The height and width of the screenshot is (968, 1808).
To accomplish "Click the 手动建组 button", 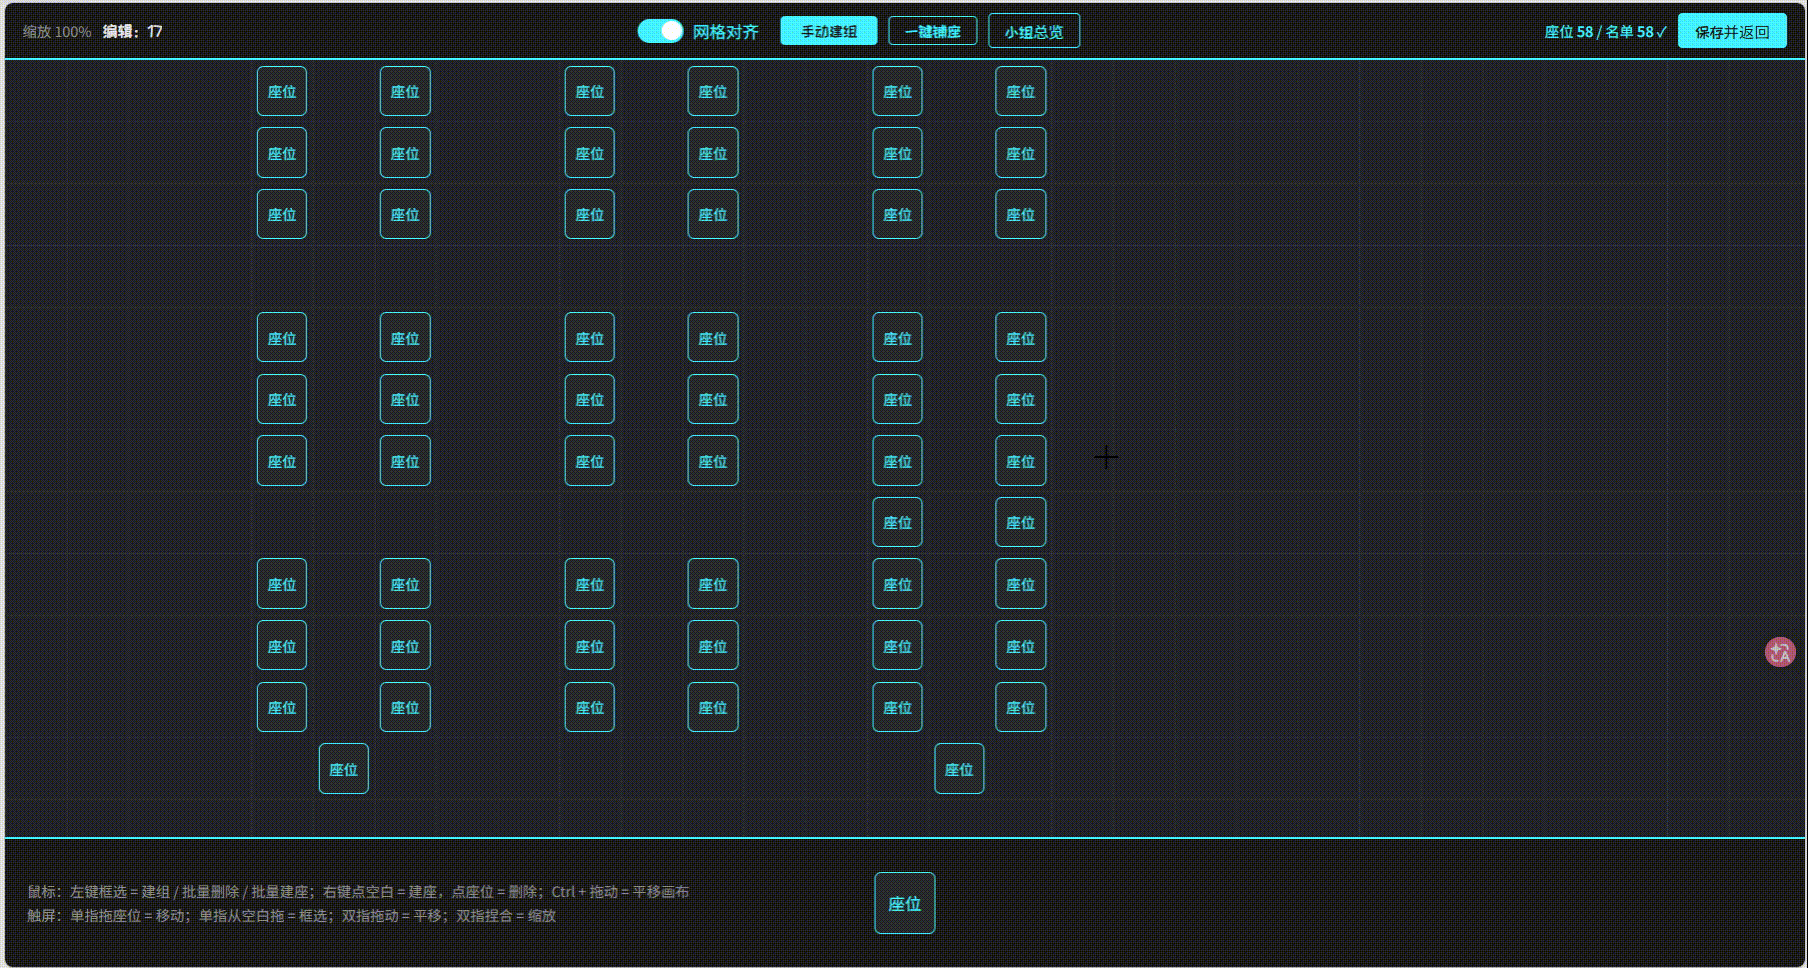I will [x=828, y=31].
